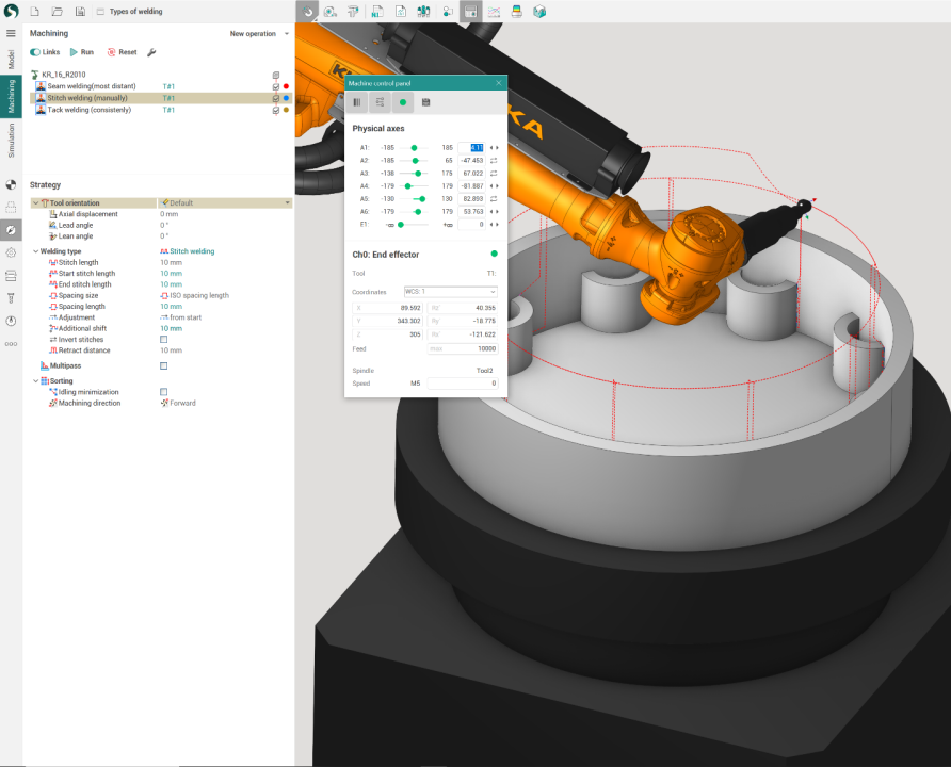This screenshot has width=951, height=768.
Task: Enable the Idling minimization checkbox
Action: click(x=164, y=392)
